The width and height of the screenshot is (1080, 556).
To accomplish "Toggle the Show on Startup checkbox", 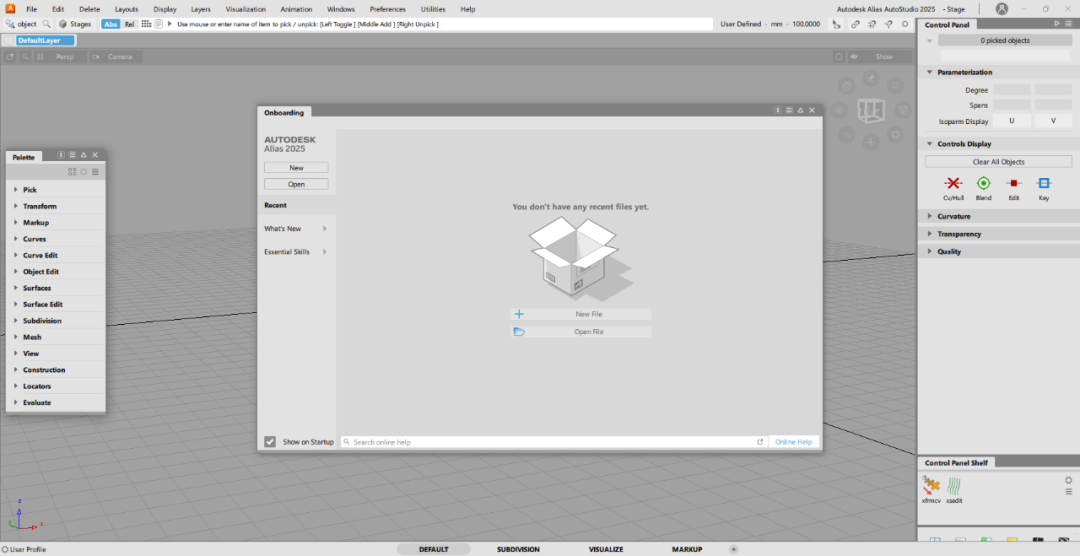I will (x=270, y=442).
